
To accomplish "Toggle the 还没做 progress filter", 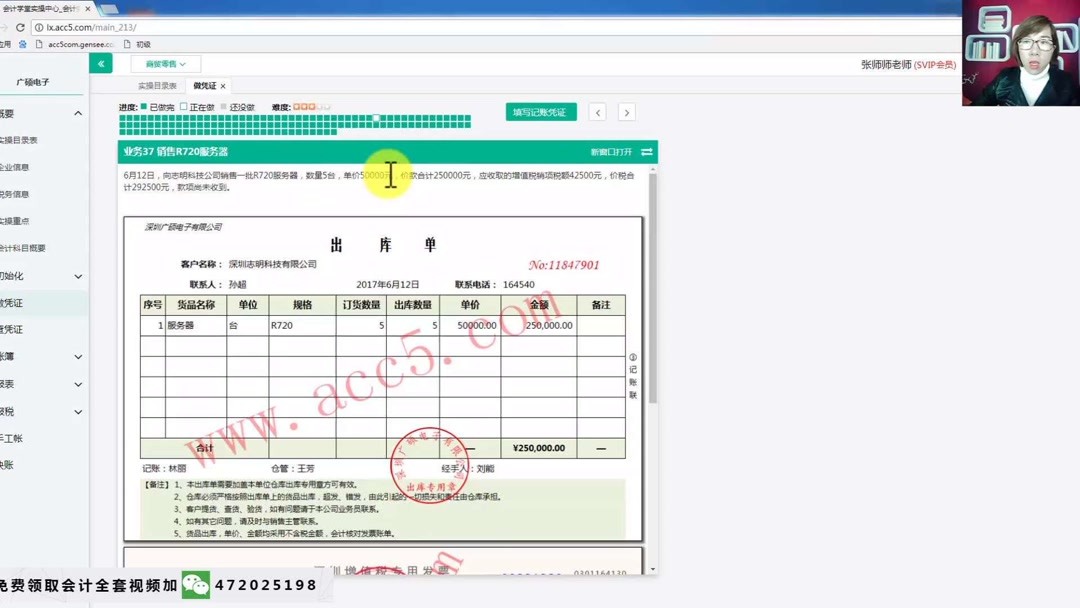I will [x=222, y=106].
